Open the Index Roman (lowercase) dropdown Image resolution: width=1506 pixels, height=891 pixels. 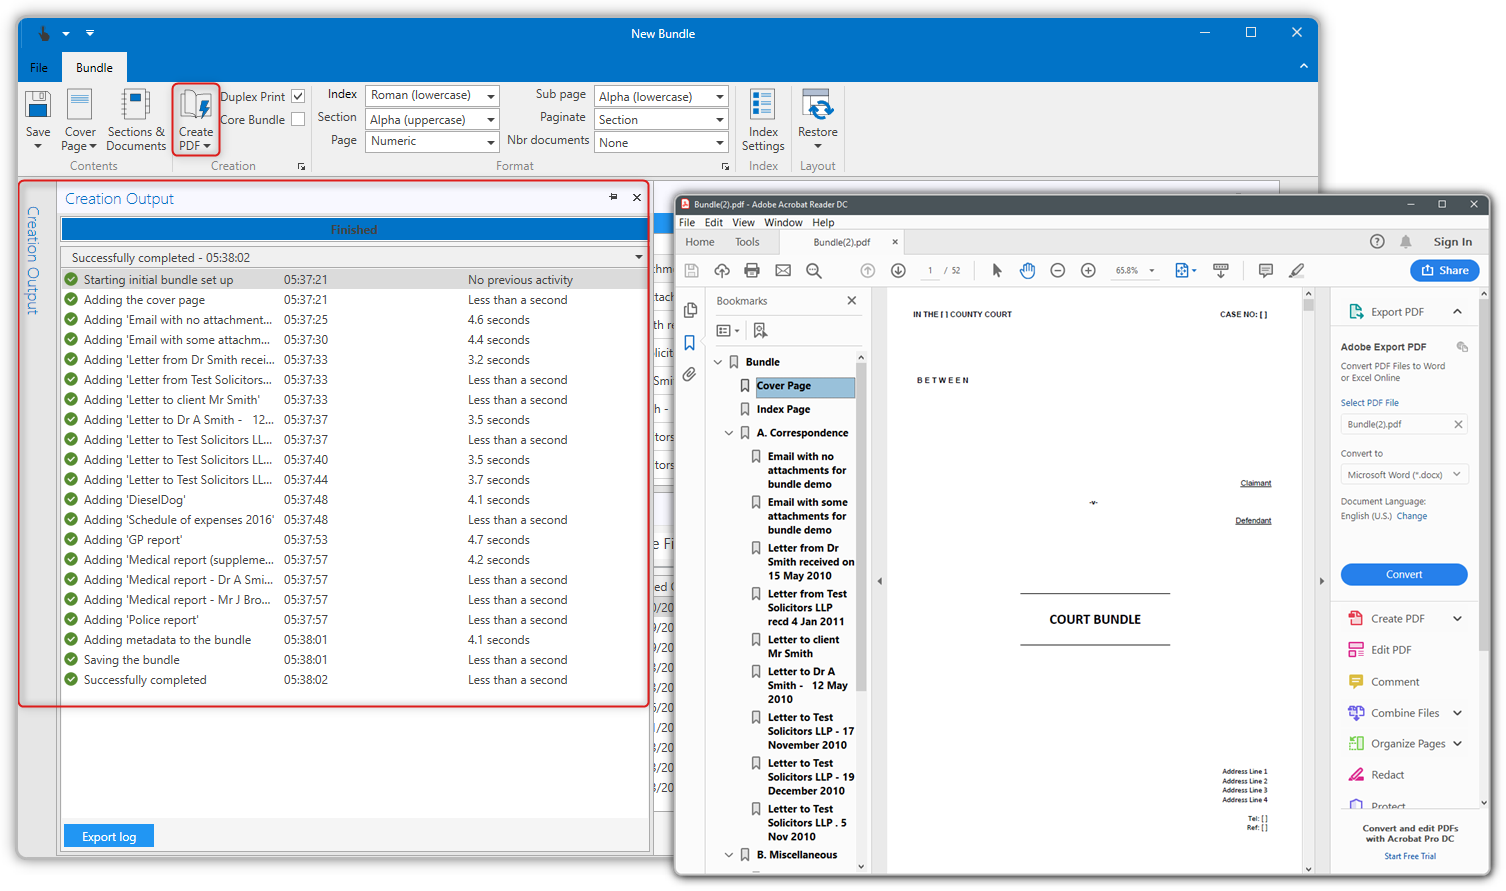coord(432,96)
